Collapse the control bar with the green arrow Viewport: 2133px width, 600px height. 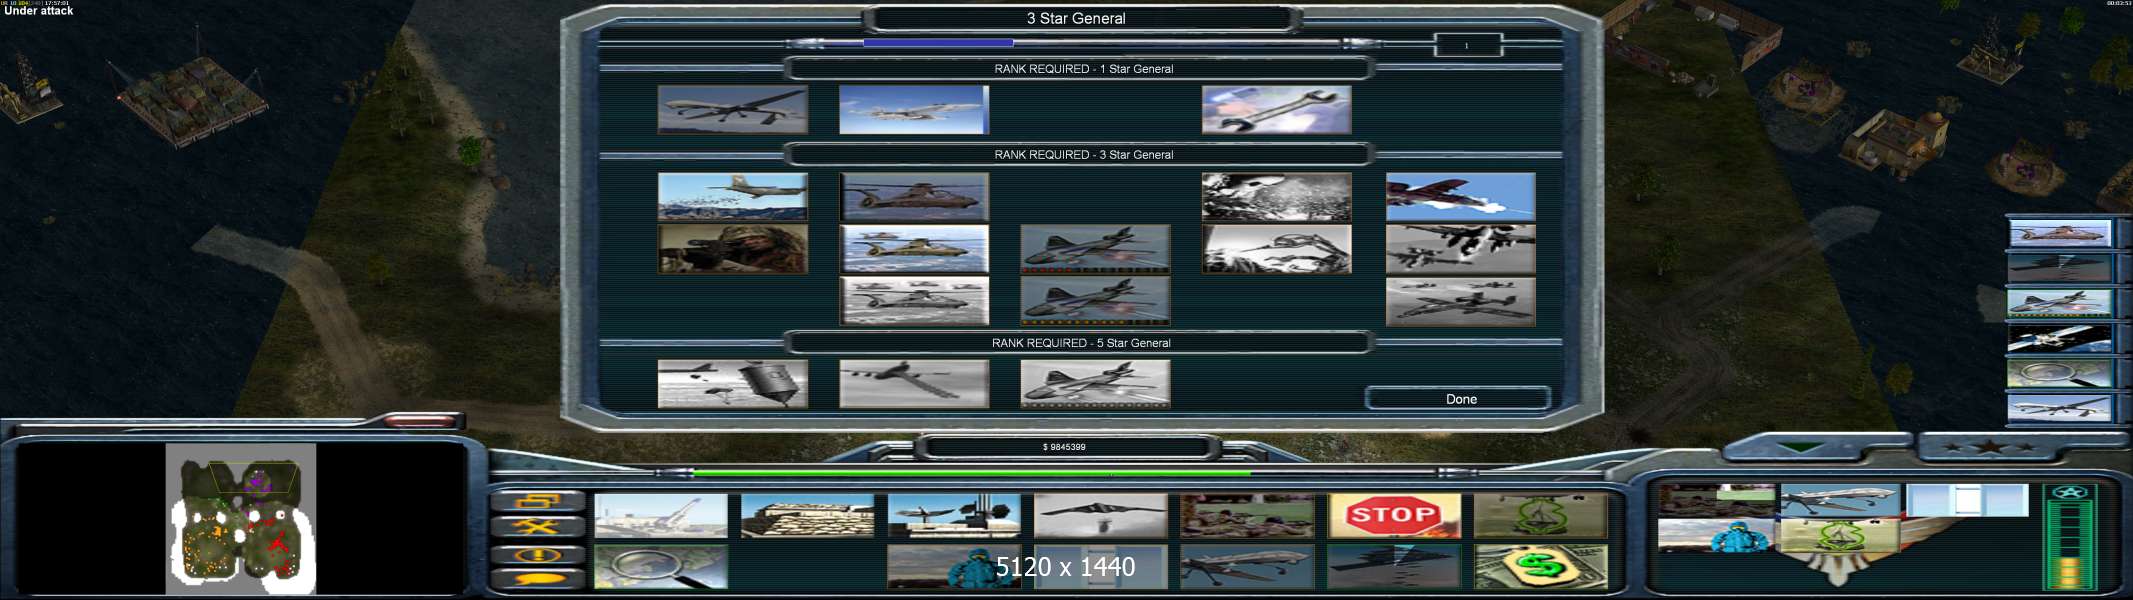tap(1800, 447)
